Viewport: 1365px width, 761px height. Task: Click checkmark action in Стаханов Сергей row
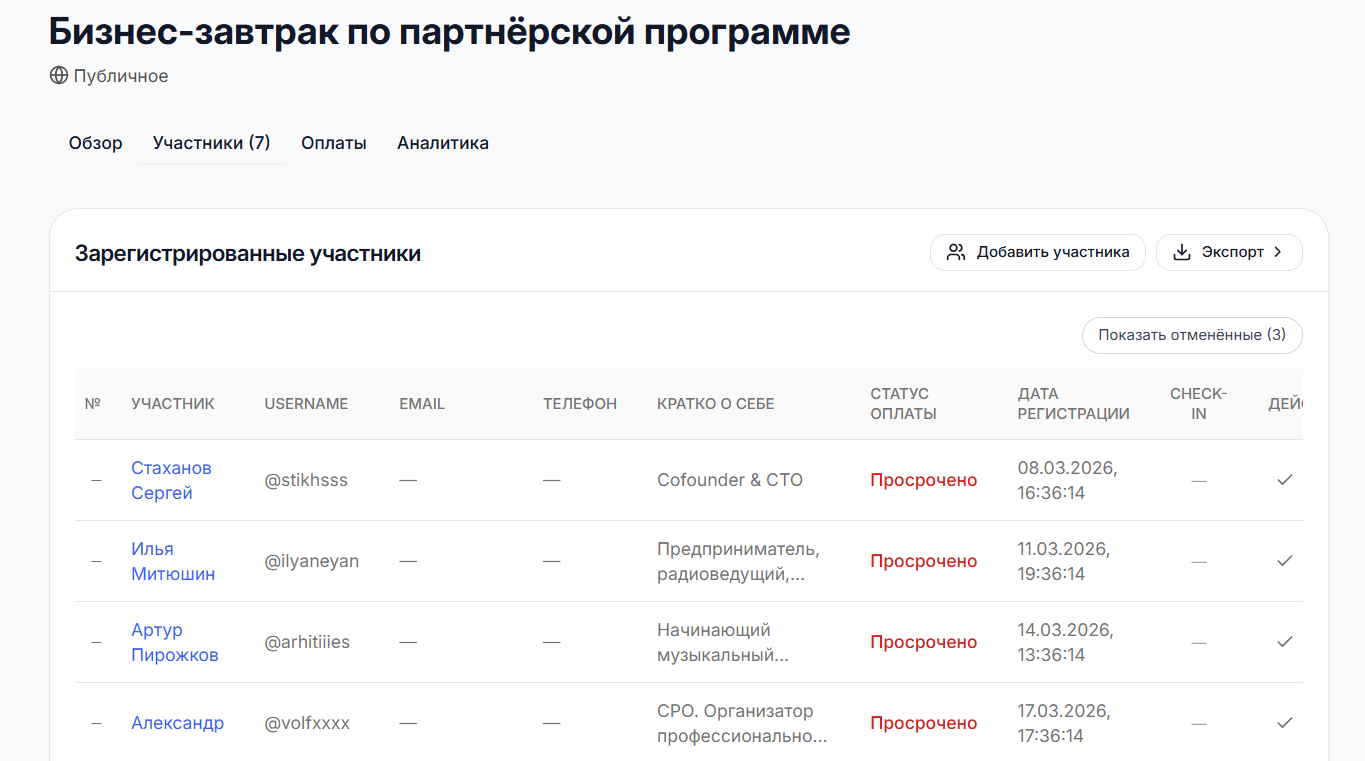click(1285, 480)
